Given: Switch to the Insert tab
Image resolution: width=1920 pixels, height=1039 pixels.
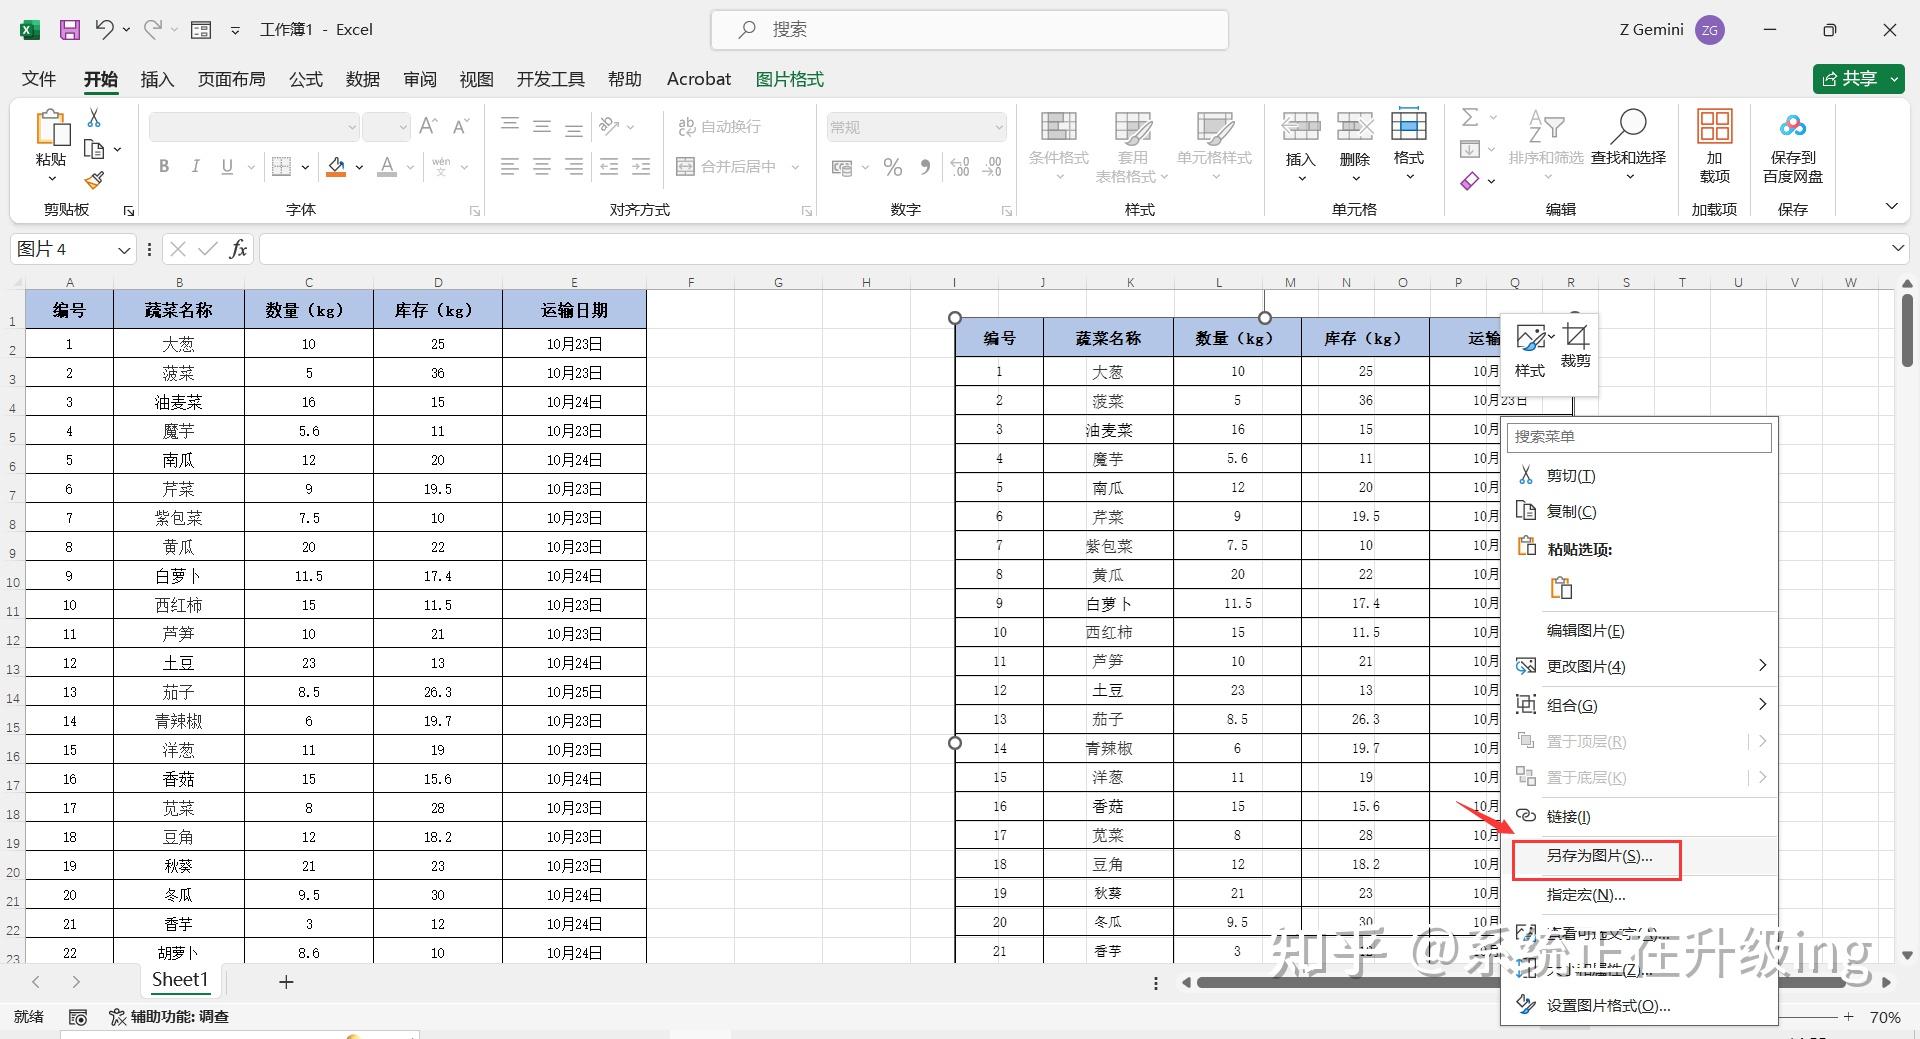Looking at the screenshot, I should tap(157, 79).
